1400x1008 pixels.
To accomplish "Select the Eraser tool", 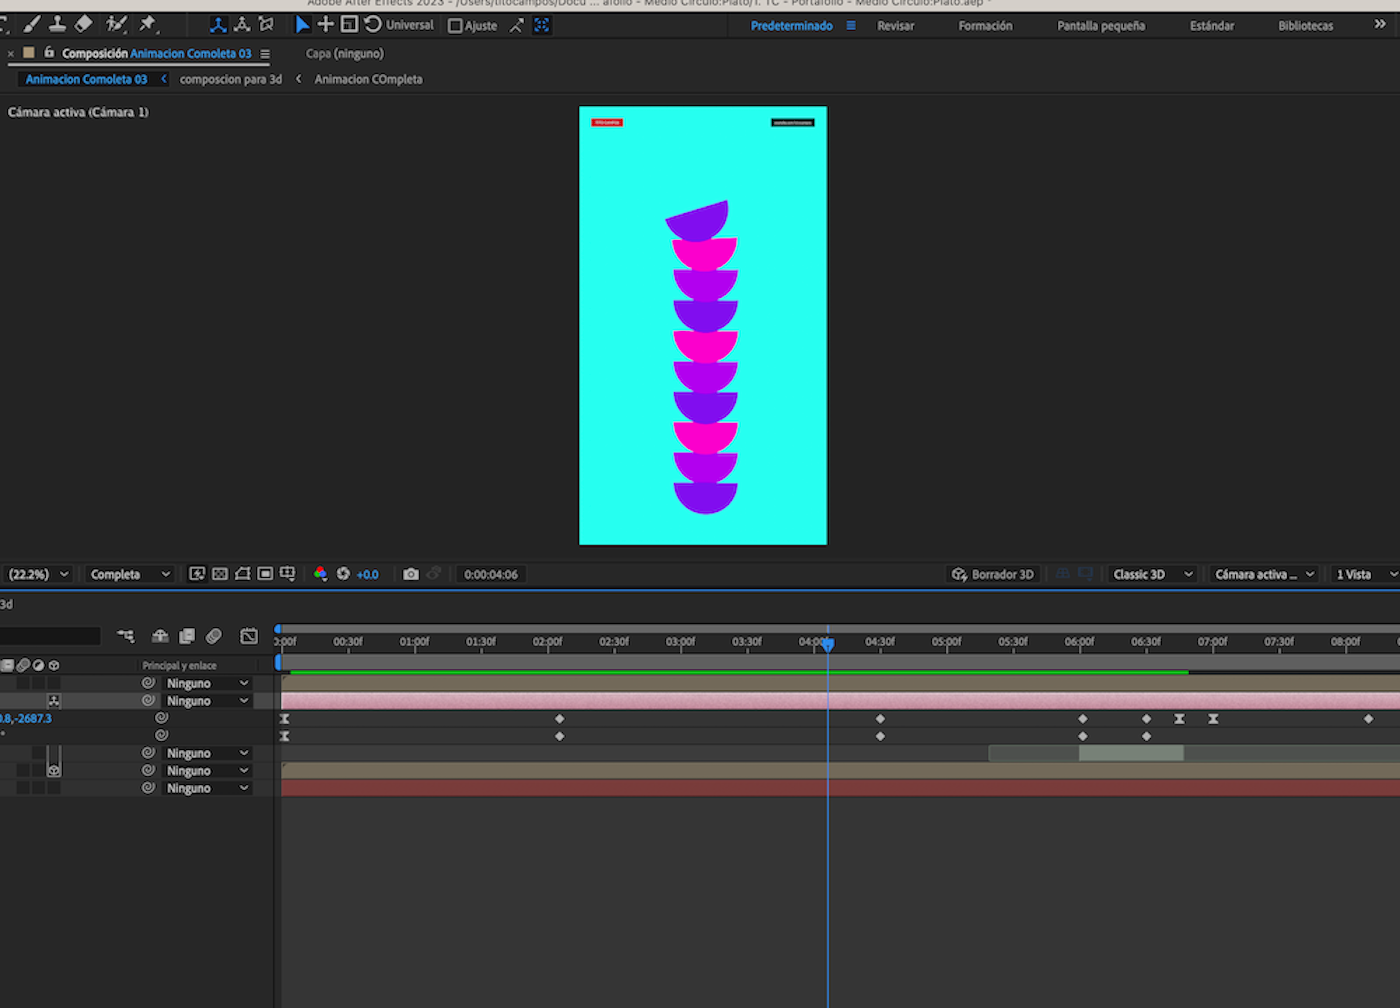I will pos(84,24).
